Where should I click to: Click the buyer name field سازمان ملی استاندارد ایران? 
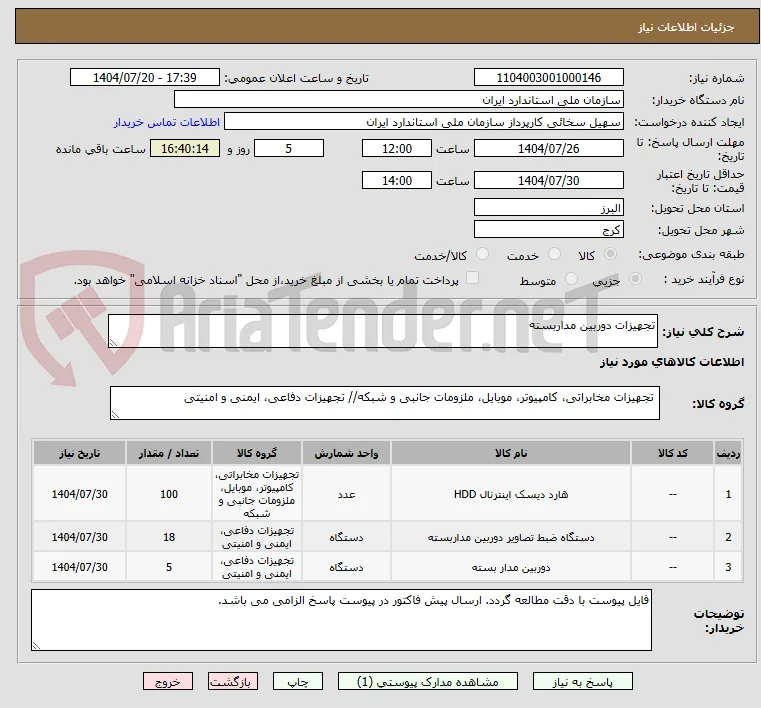(398, 100)
